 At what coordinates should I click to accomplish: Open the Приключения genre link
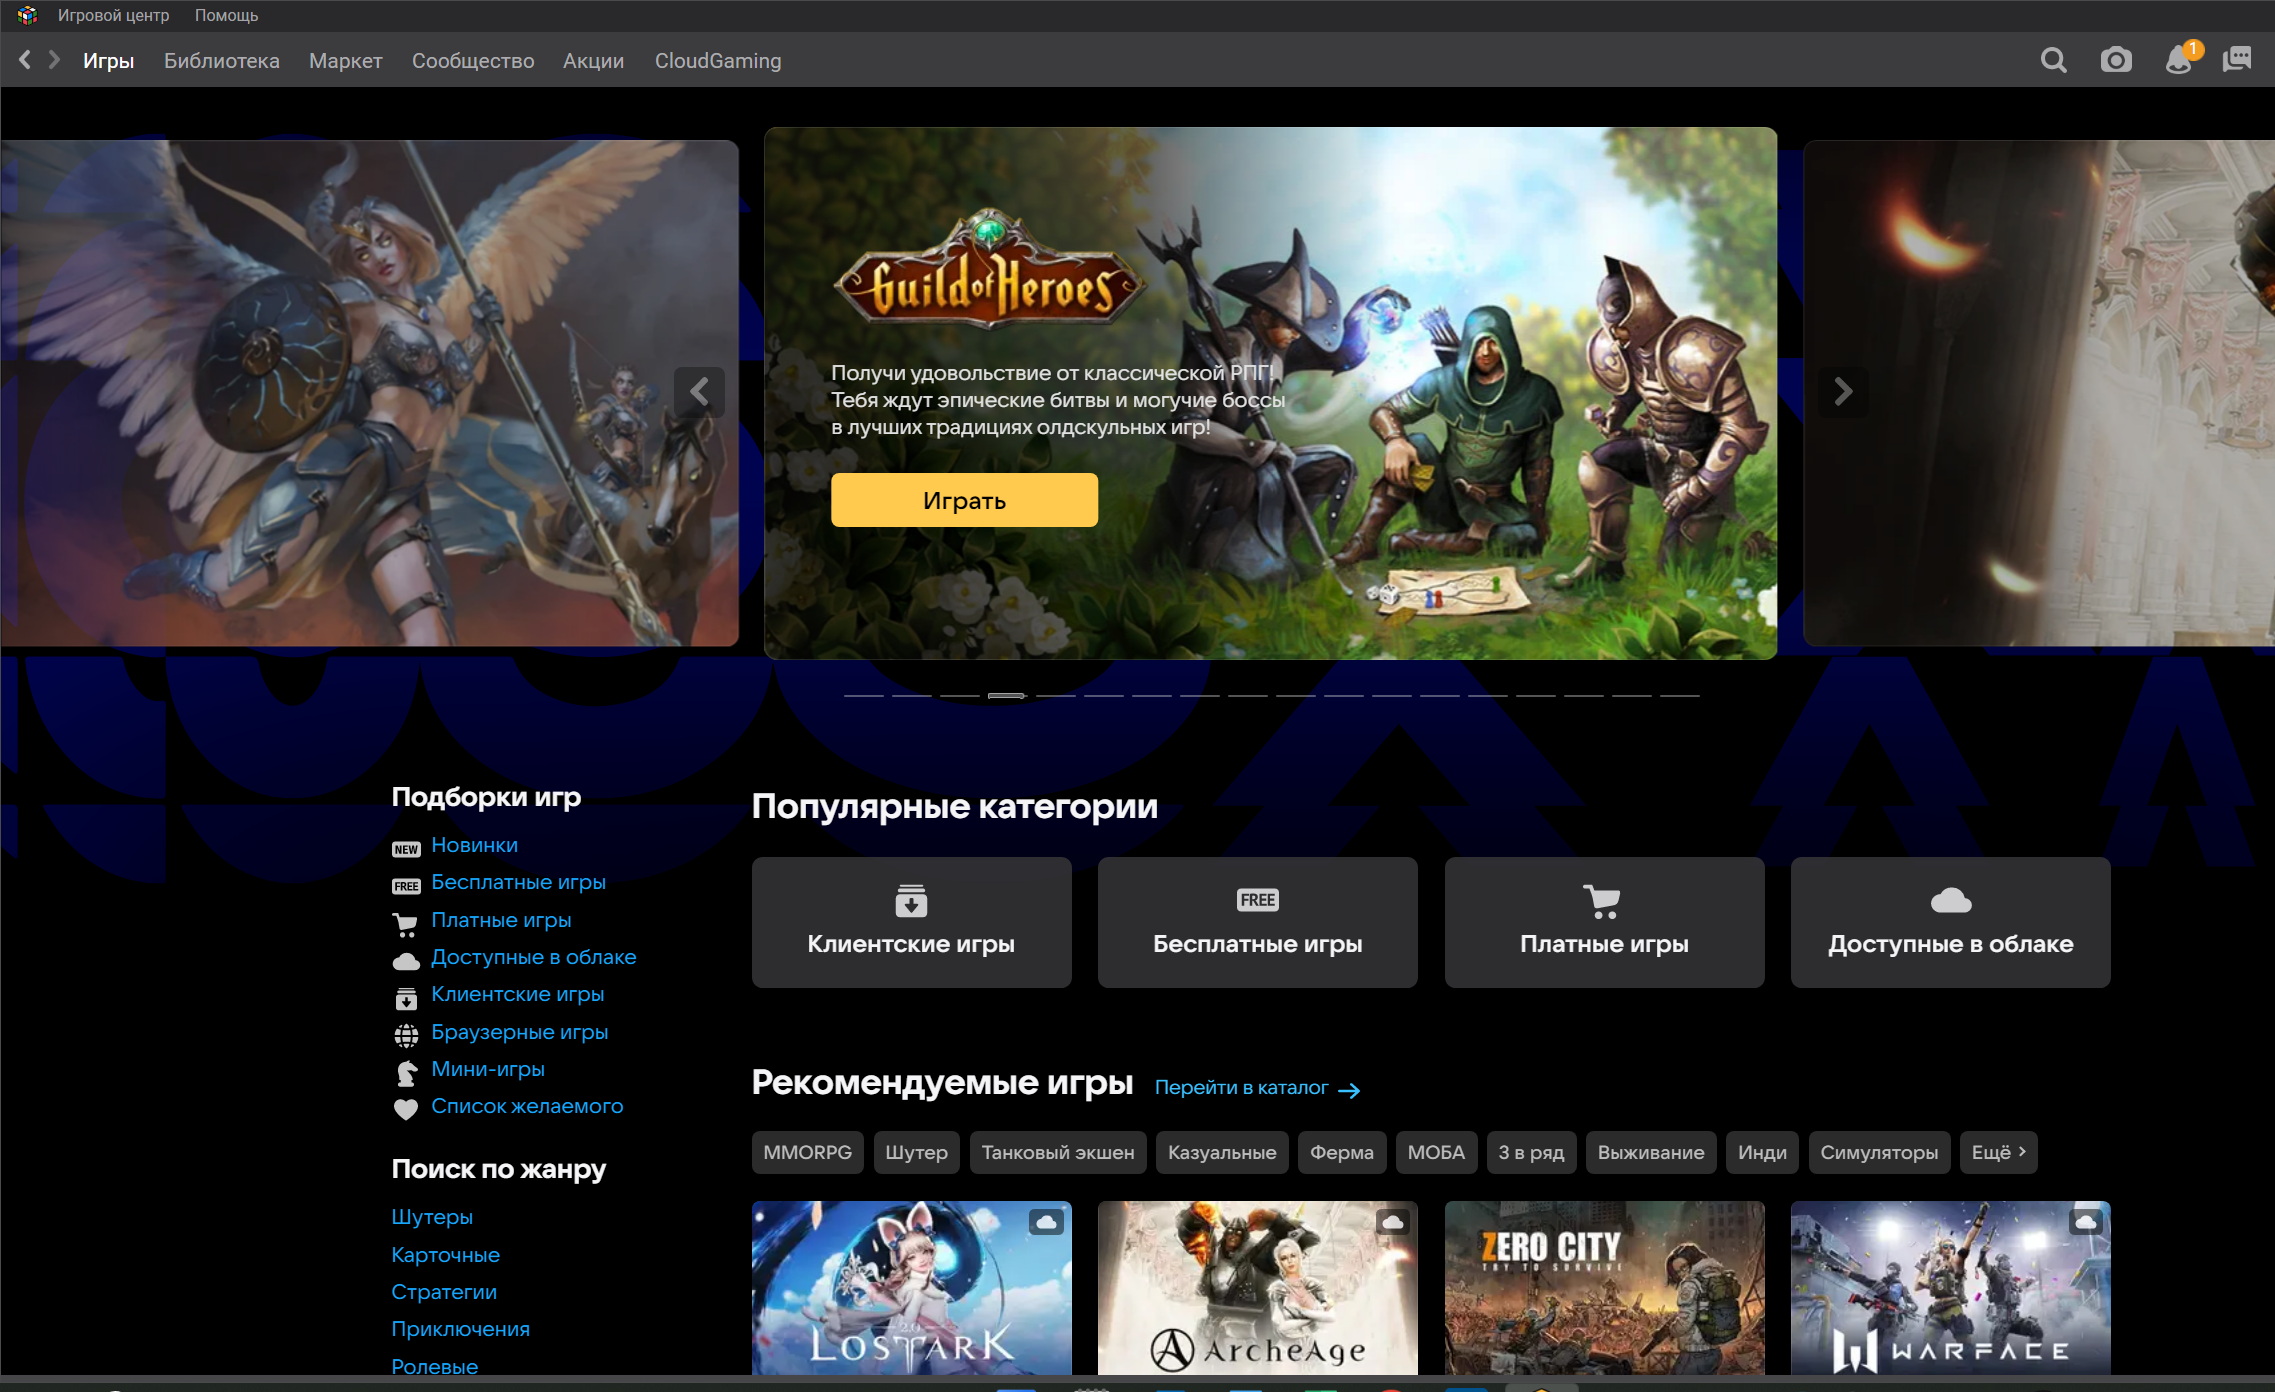pos(460,1329)
